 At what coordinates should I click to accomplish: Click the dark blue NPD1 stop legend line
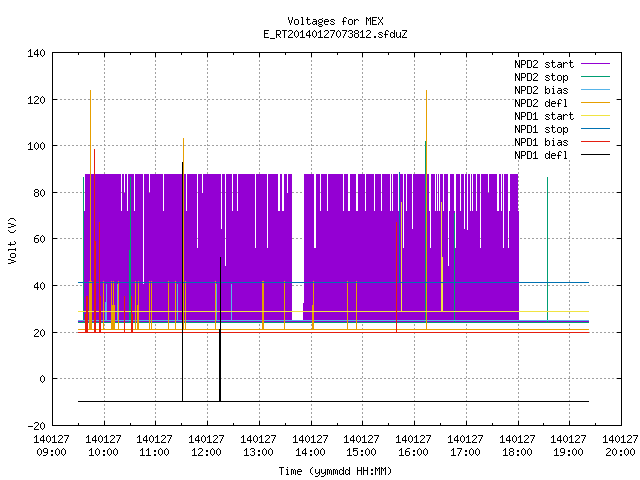point(595,129)
